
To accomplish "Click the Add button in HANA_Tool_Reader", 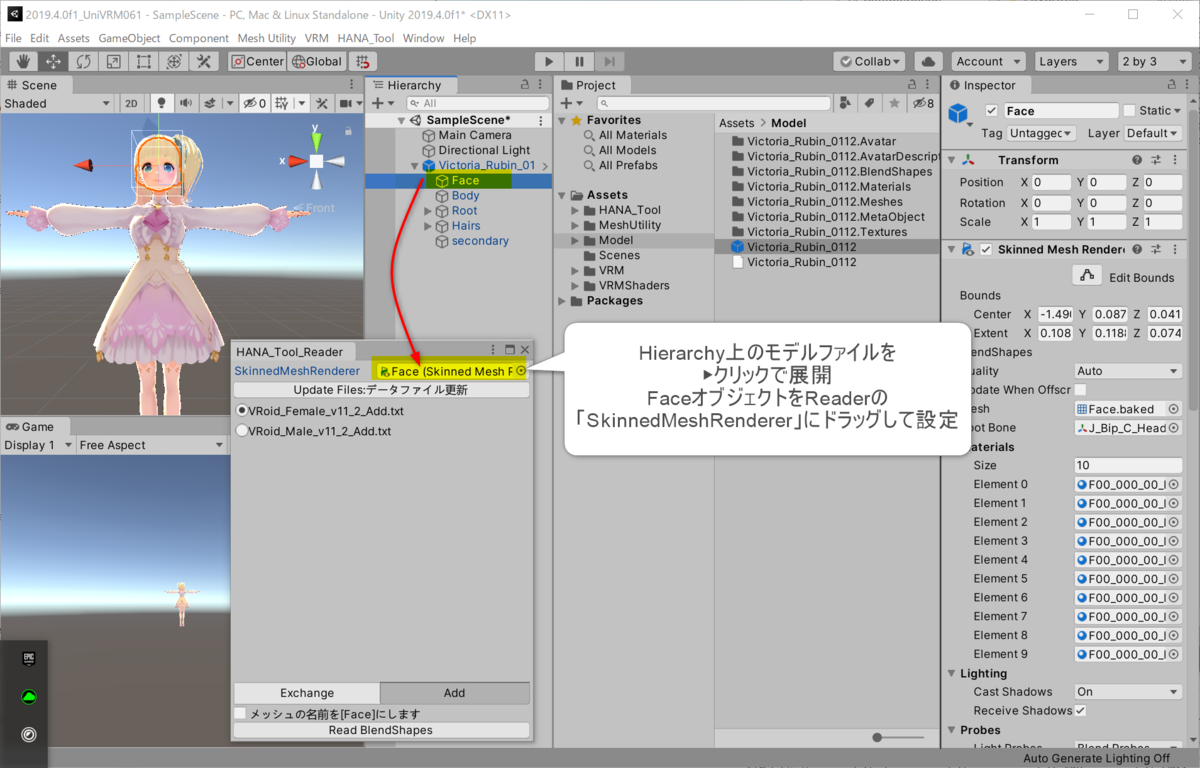I will click(455, 693).
